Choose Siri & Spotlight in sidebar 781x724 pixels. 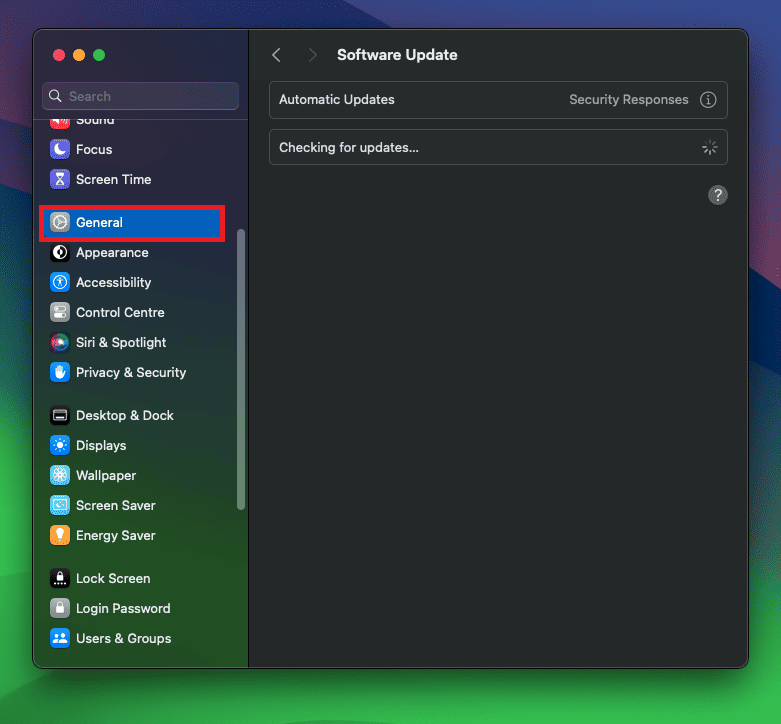pos(132,343)
